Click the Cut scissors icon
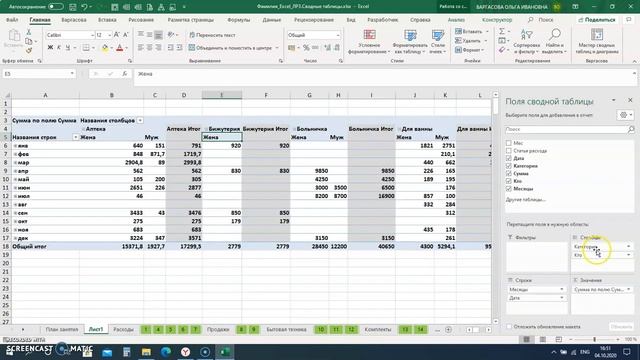The height and width of the screenshot is (360, 640). tap(29, 32)
